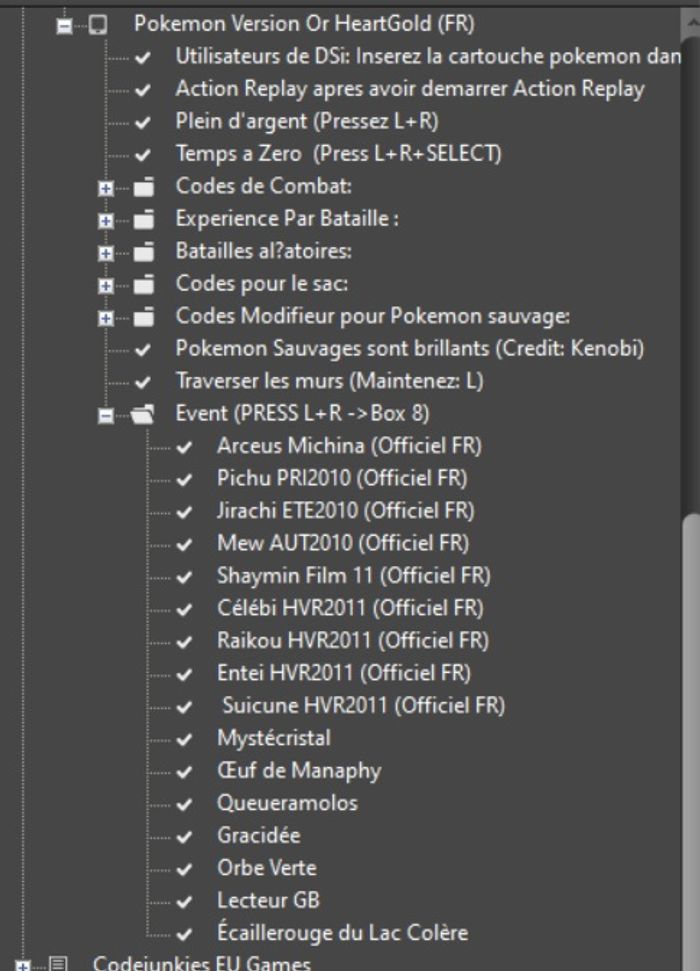Expand the Experience Par Bataille folder
700x971 pixels.
(x=106, y=220)
